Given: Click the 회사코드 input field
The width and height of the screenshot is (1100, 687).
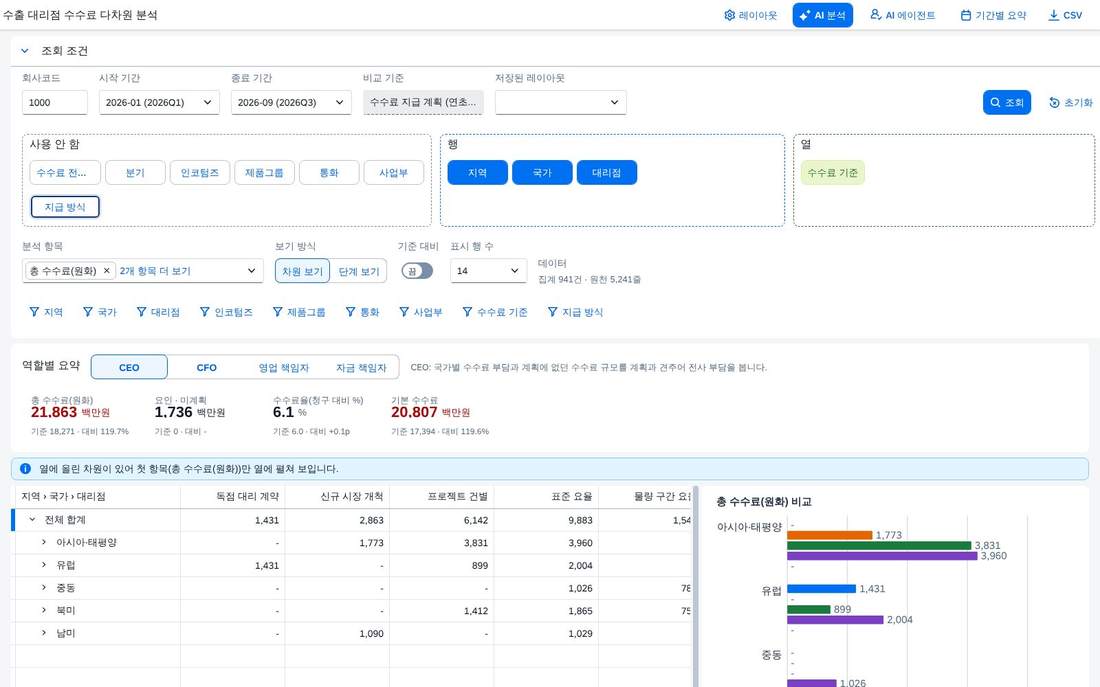Looking at the screenshot, I should pos(55,102).
